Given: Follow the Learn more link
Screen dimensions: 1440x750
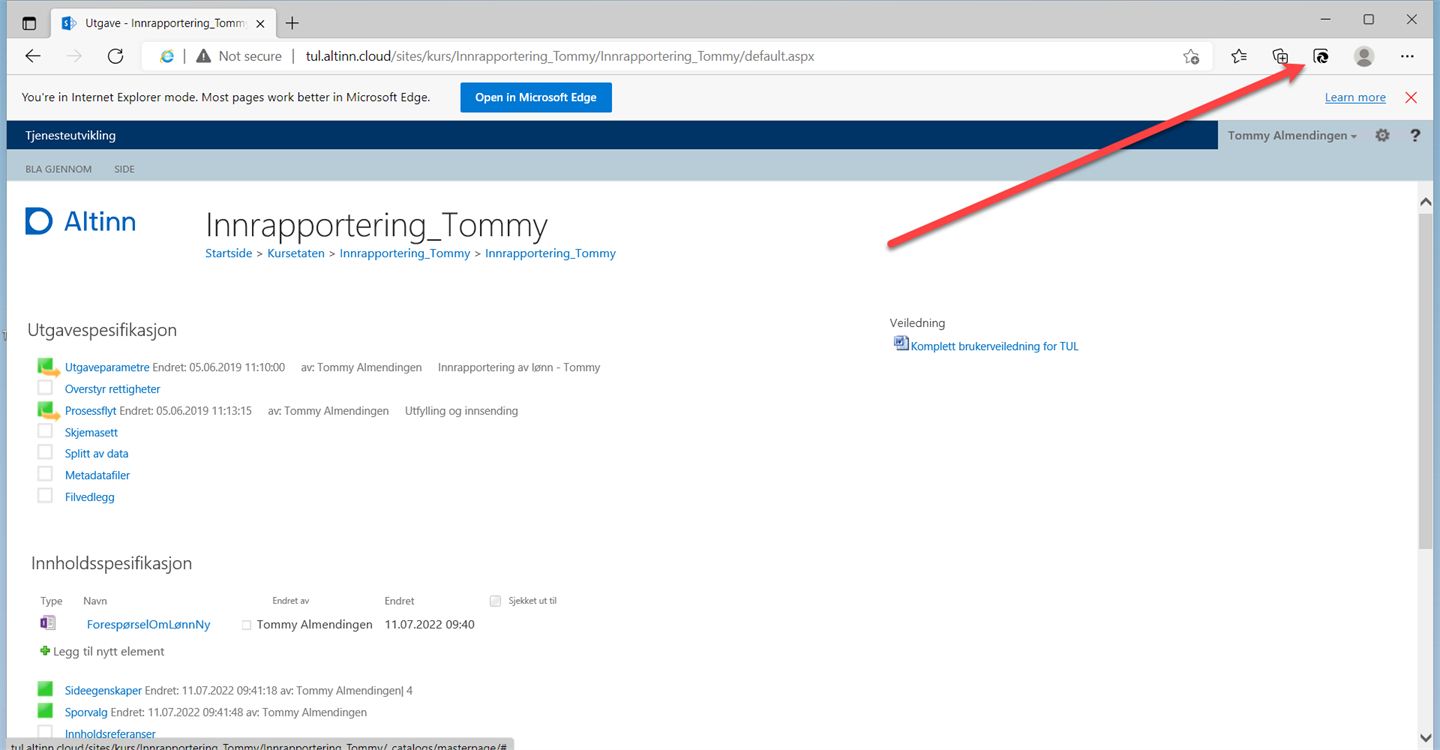Looking at the screenshot, I should (1355, 97).
